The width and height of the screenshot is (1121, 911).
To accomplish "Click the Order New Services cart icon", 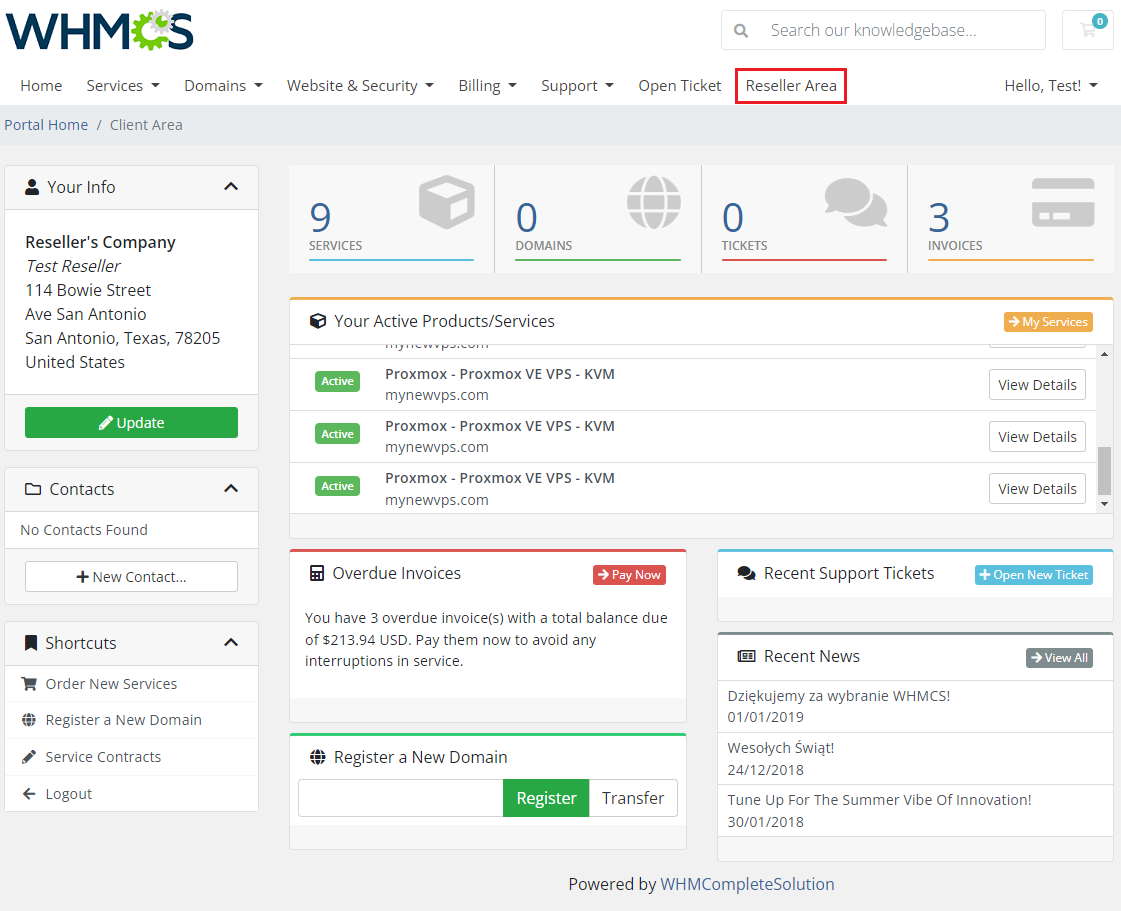I will (x=29, y=684).
